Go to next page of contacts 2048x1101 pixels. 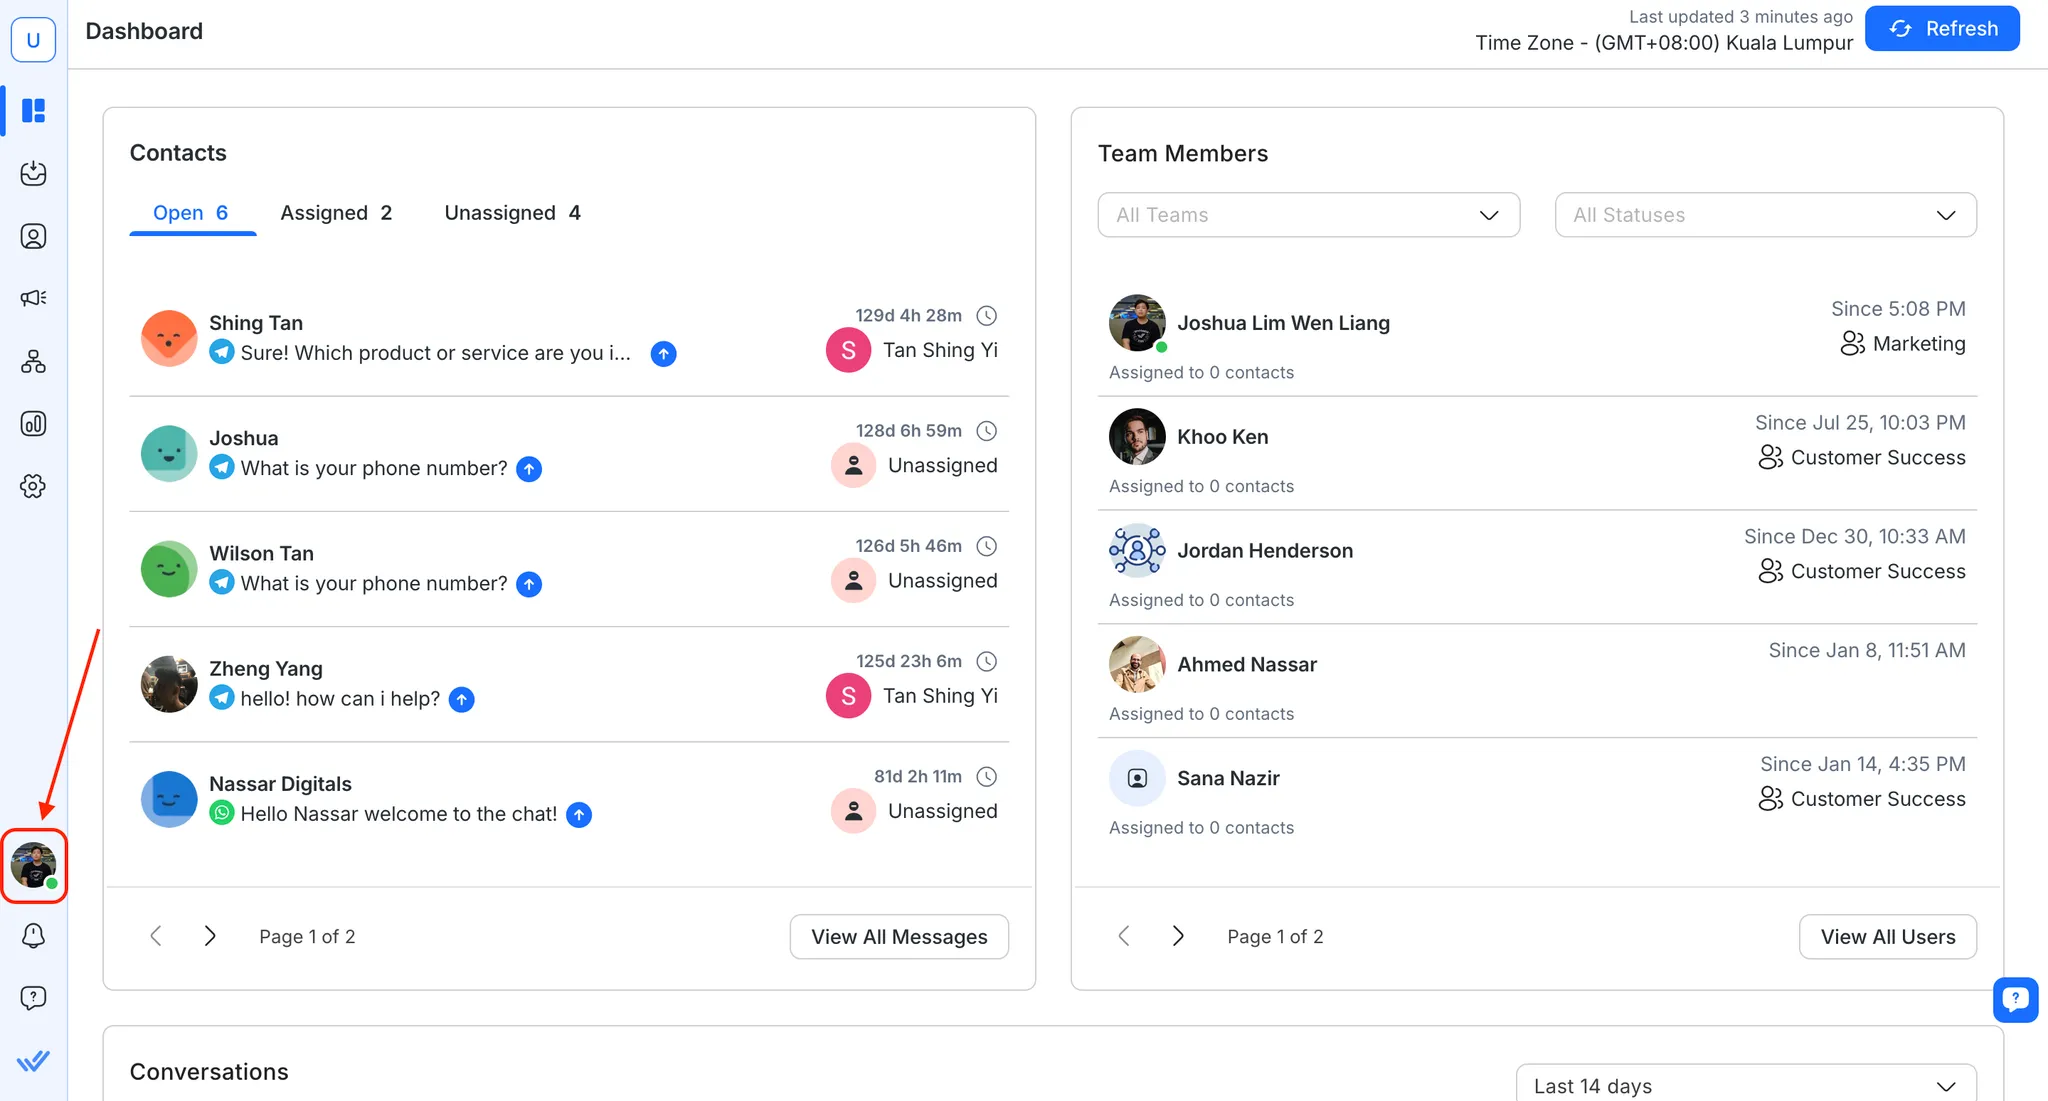[x=210, y=936]
